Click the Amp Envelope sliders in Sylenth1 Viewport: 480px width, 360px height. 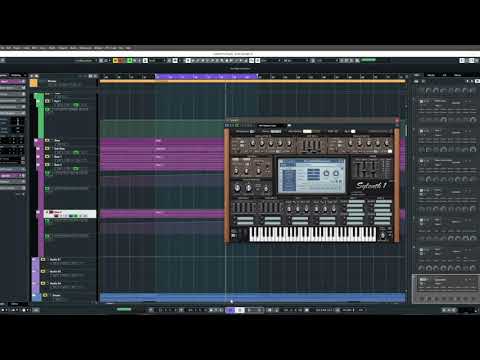click(312, 145)
